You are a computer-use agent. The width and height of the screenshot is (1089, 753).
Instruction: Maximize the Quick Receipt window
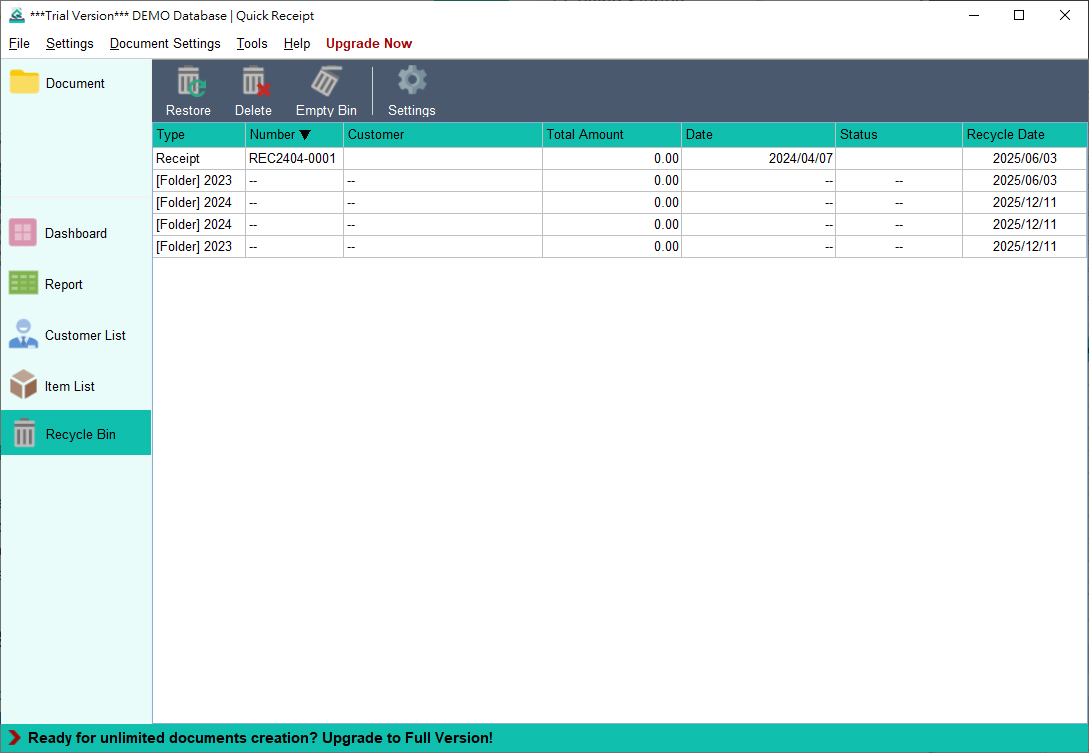coord(1019,15)
